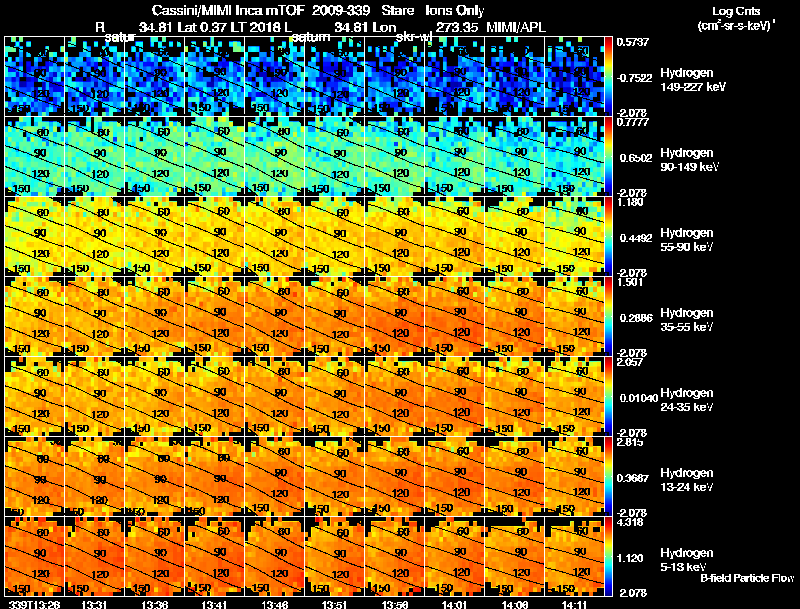Click the Ions Only text in title

pyautogui.click(x=455, y=10)
